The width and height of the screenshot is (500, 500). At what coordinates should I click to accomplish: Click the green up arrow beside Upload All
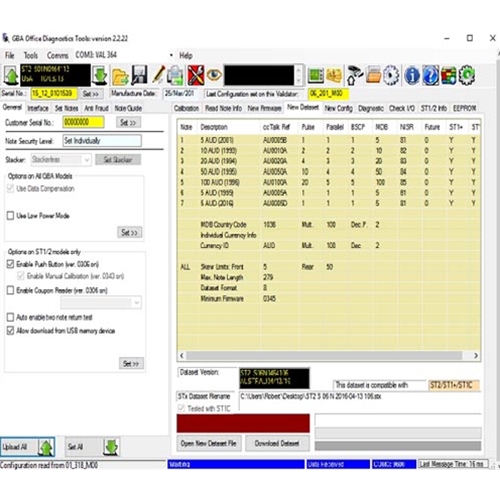tap(46, 447)
